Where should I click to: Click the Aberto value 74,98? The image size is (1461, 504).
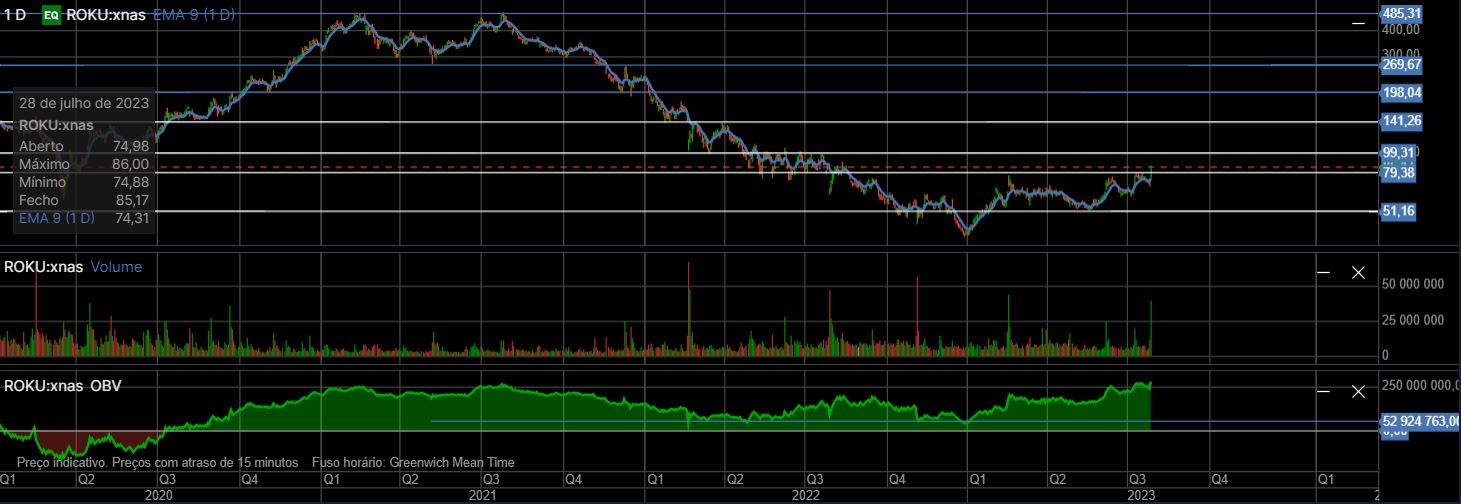point(131,146)
